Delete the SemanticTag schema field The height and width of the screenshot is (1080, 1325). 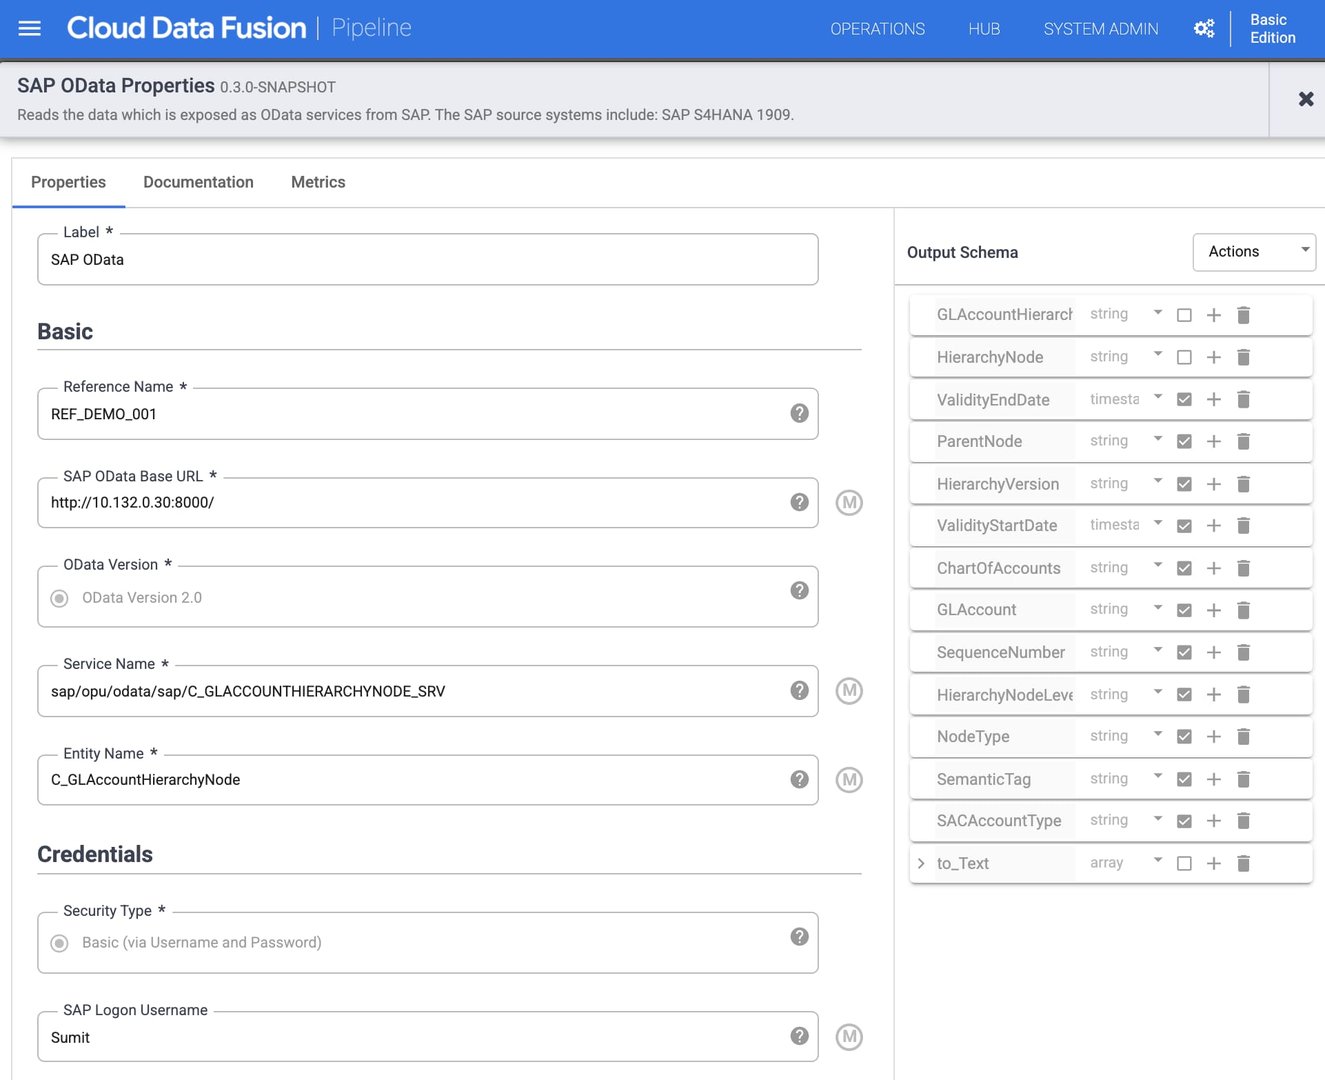1243,778
